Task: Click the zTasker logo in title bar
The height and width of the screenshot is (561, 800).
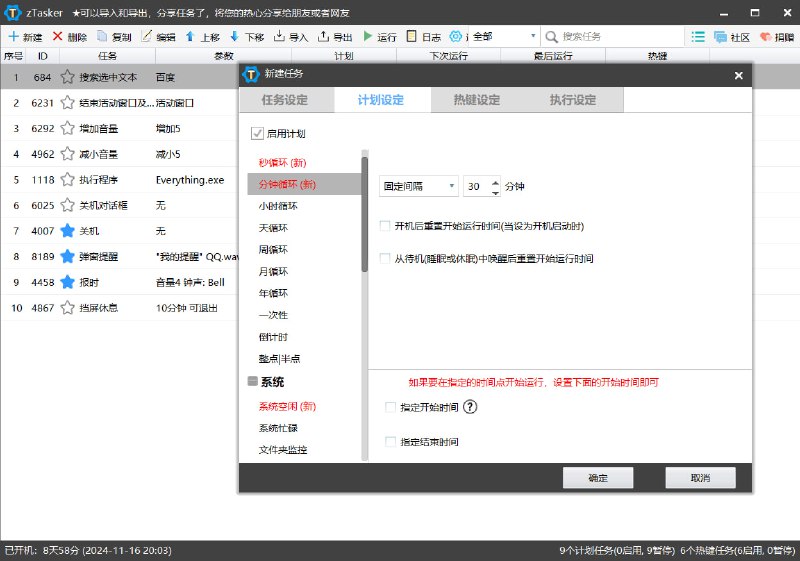Action: click(x=12, y=13)
